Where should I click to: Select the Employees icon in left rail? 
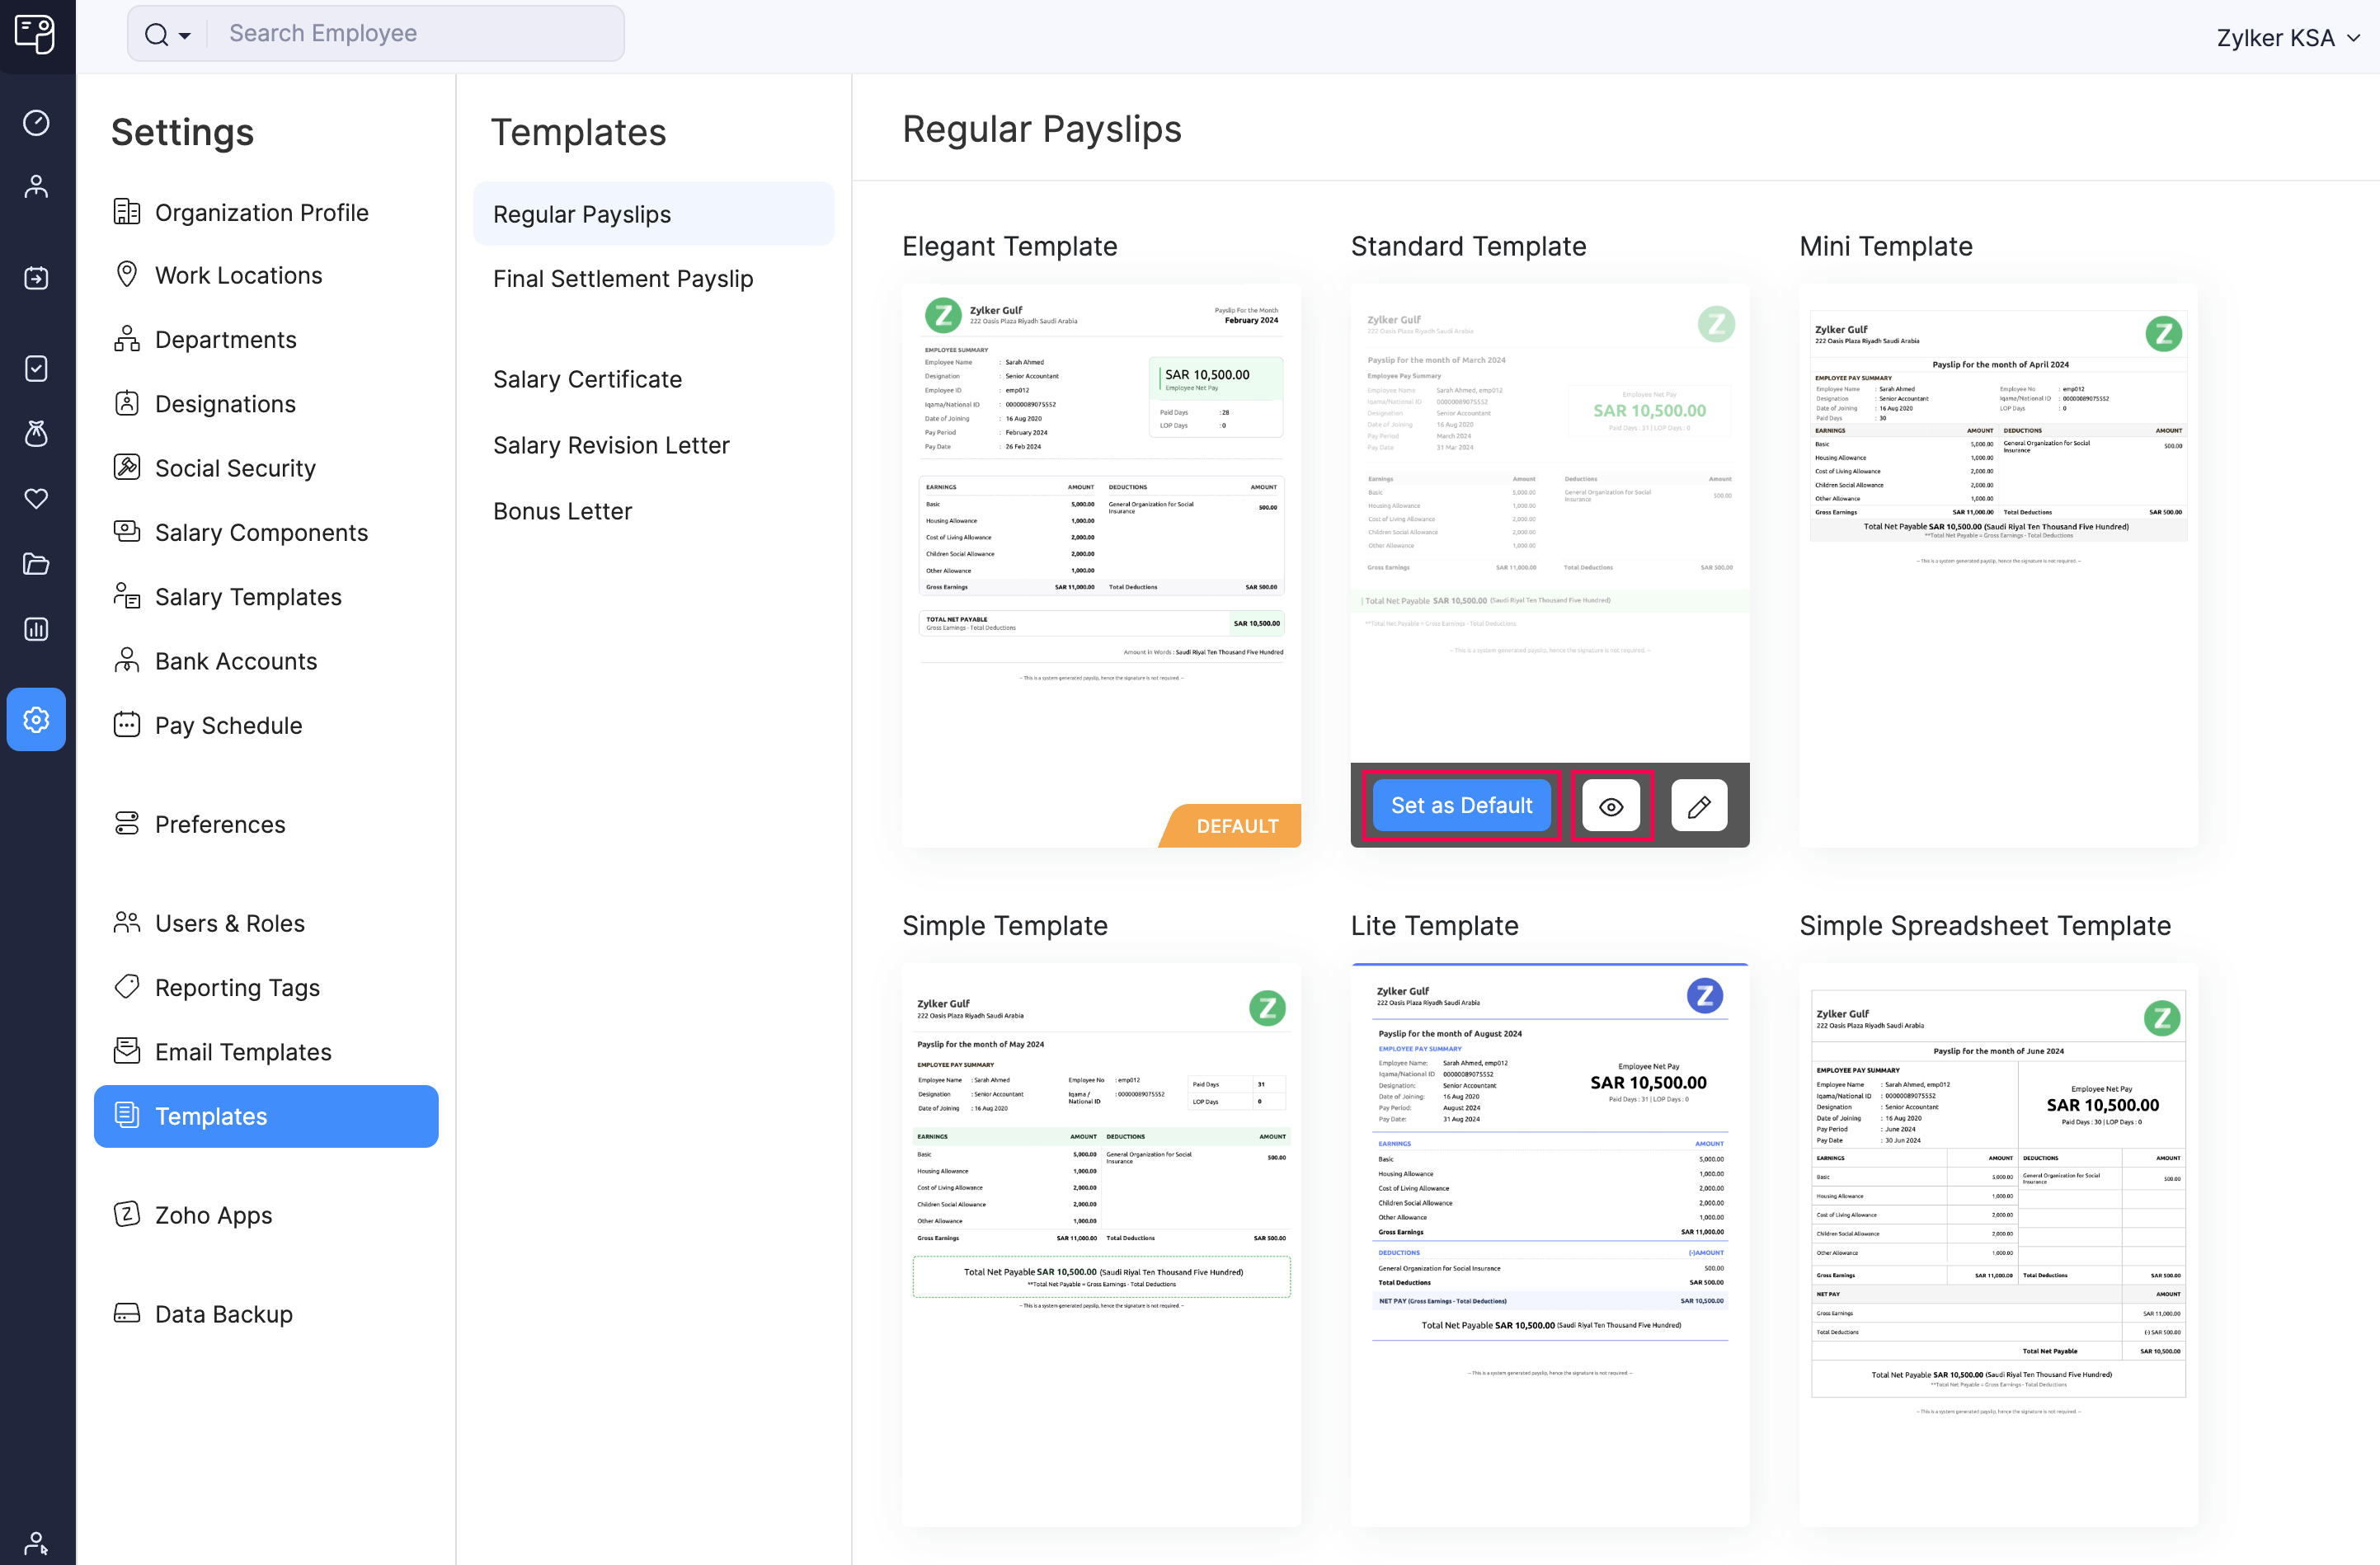click(x=36, y=186)
